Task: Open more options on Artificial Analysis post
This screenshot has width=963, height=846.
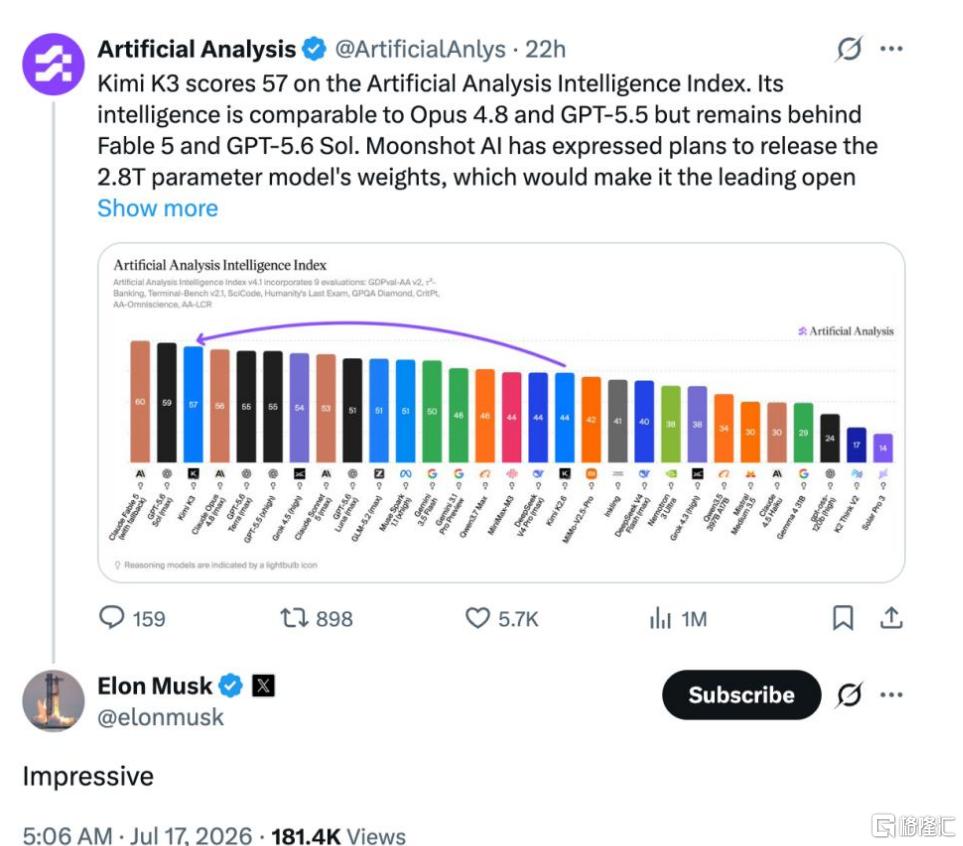Action: [x=891, y=49]
